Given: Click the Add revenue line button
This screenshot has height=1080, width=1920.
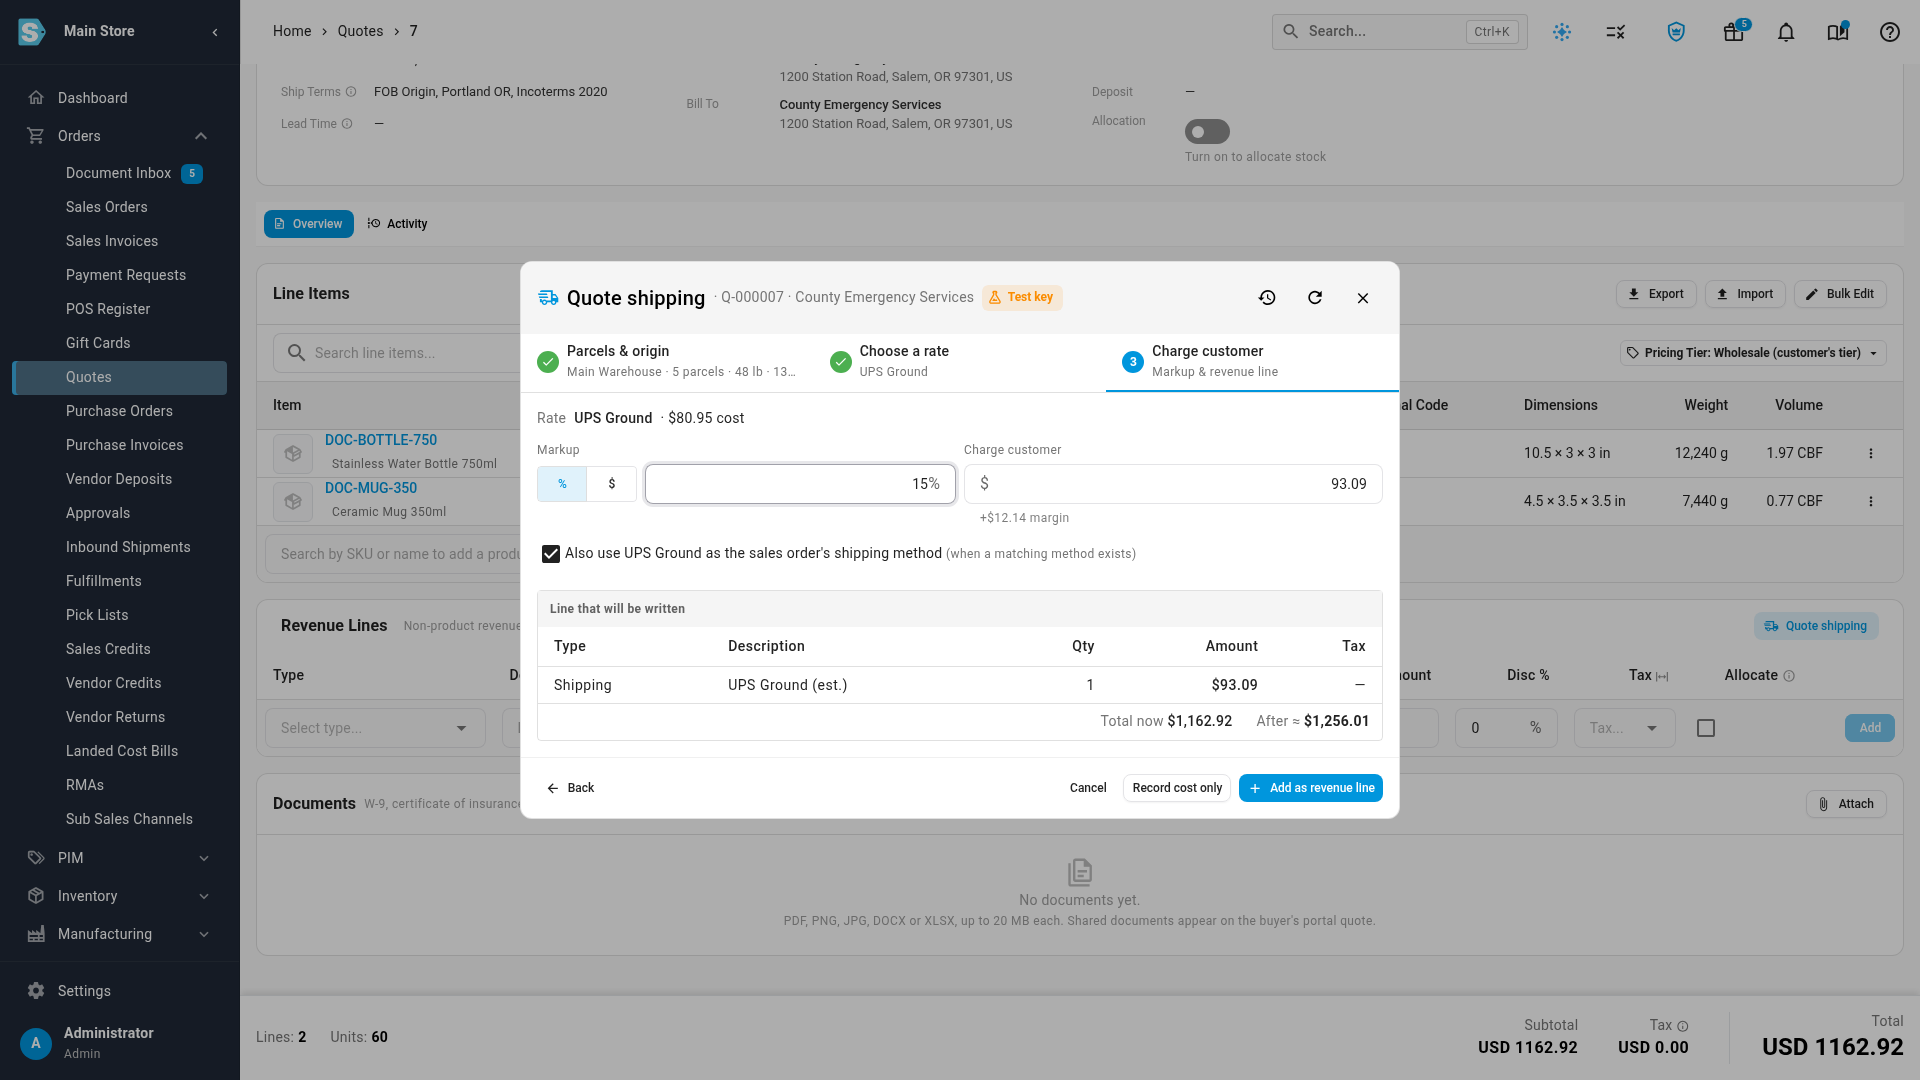Looking at the screenshot, I should click(1870, 728).
